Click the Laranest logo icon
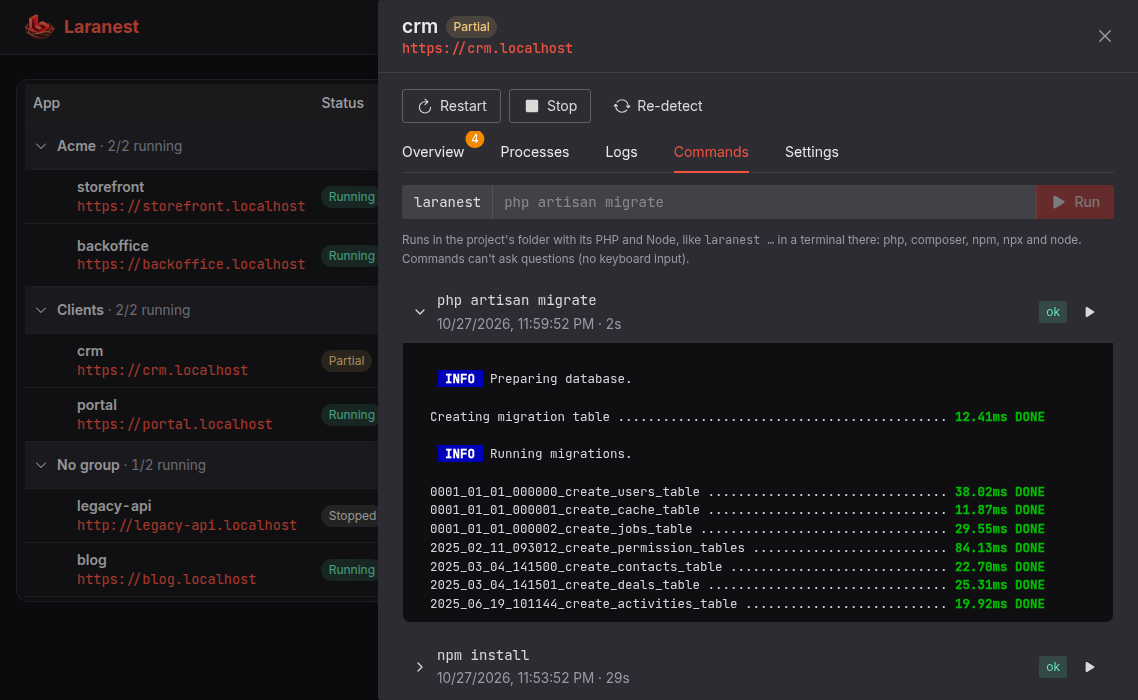Viewport: 1138px width, 700px height. (x=39, y=27)
